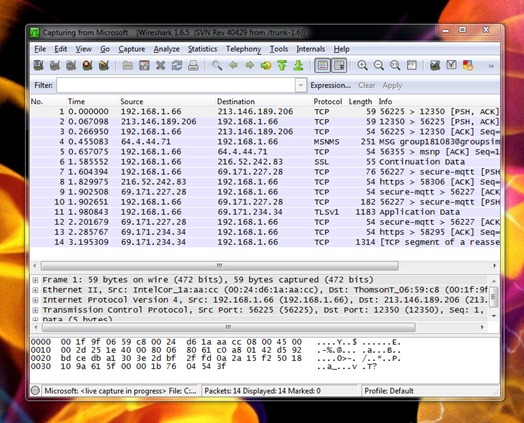Viewport: 524px width, 423px height.
Task: Open the filter Expression builder
Action: (x=331, y=86)
